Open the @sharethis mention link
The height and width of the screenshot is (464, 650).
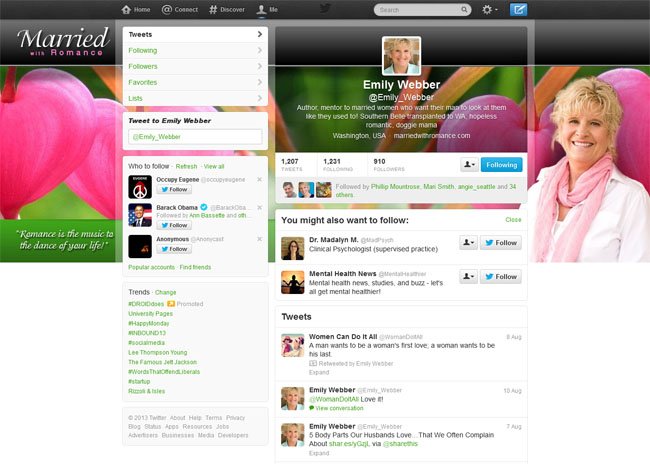point(400,444)
